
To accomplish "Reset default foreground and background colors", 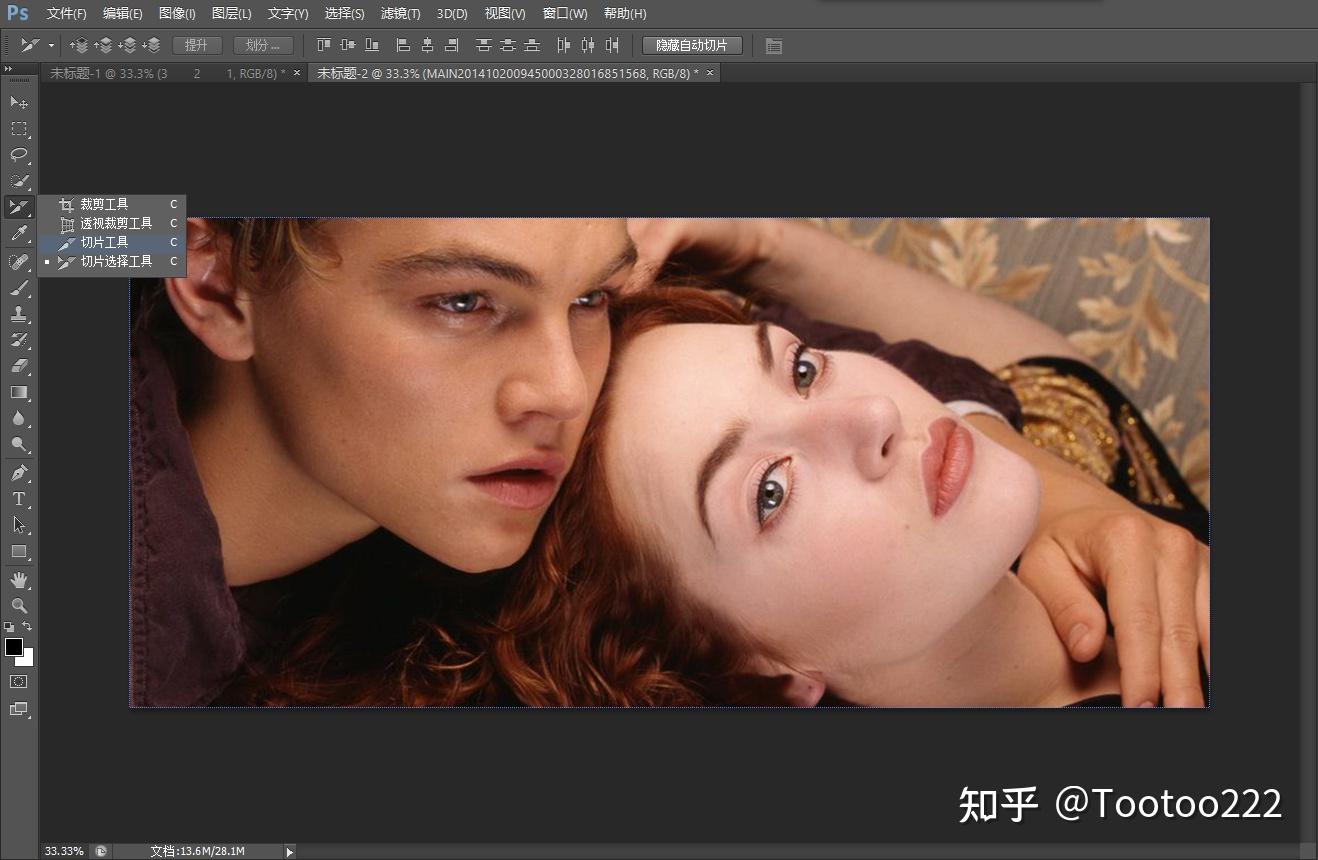I will [9, 627].
